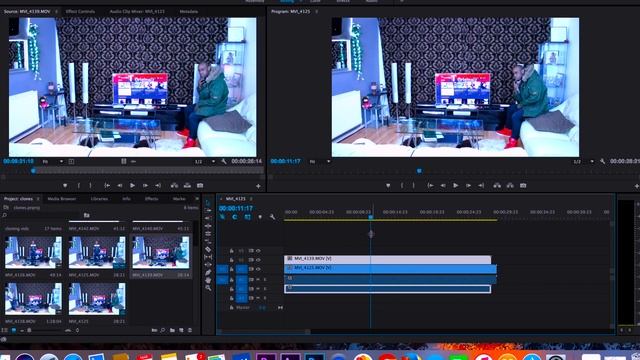Open Source monitor 1/2 playback resolution dropdown
640x360 pixels.
pos(204,162)
